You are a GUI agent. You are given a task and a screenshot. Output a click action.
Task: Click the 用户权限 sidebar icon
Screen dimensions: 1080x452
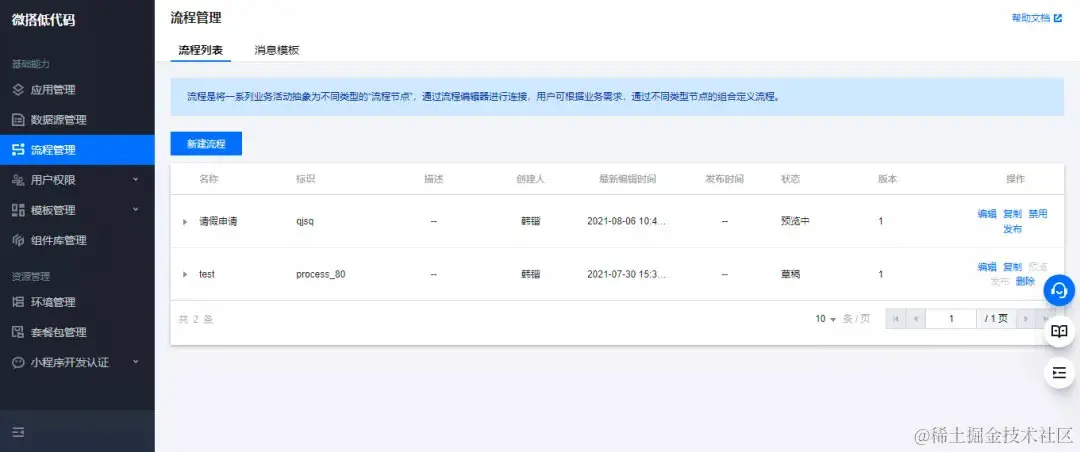[x=19, y=180]
